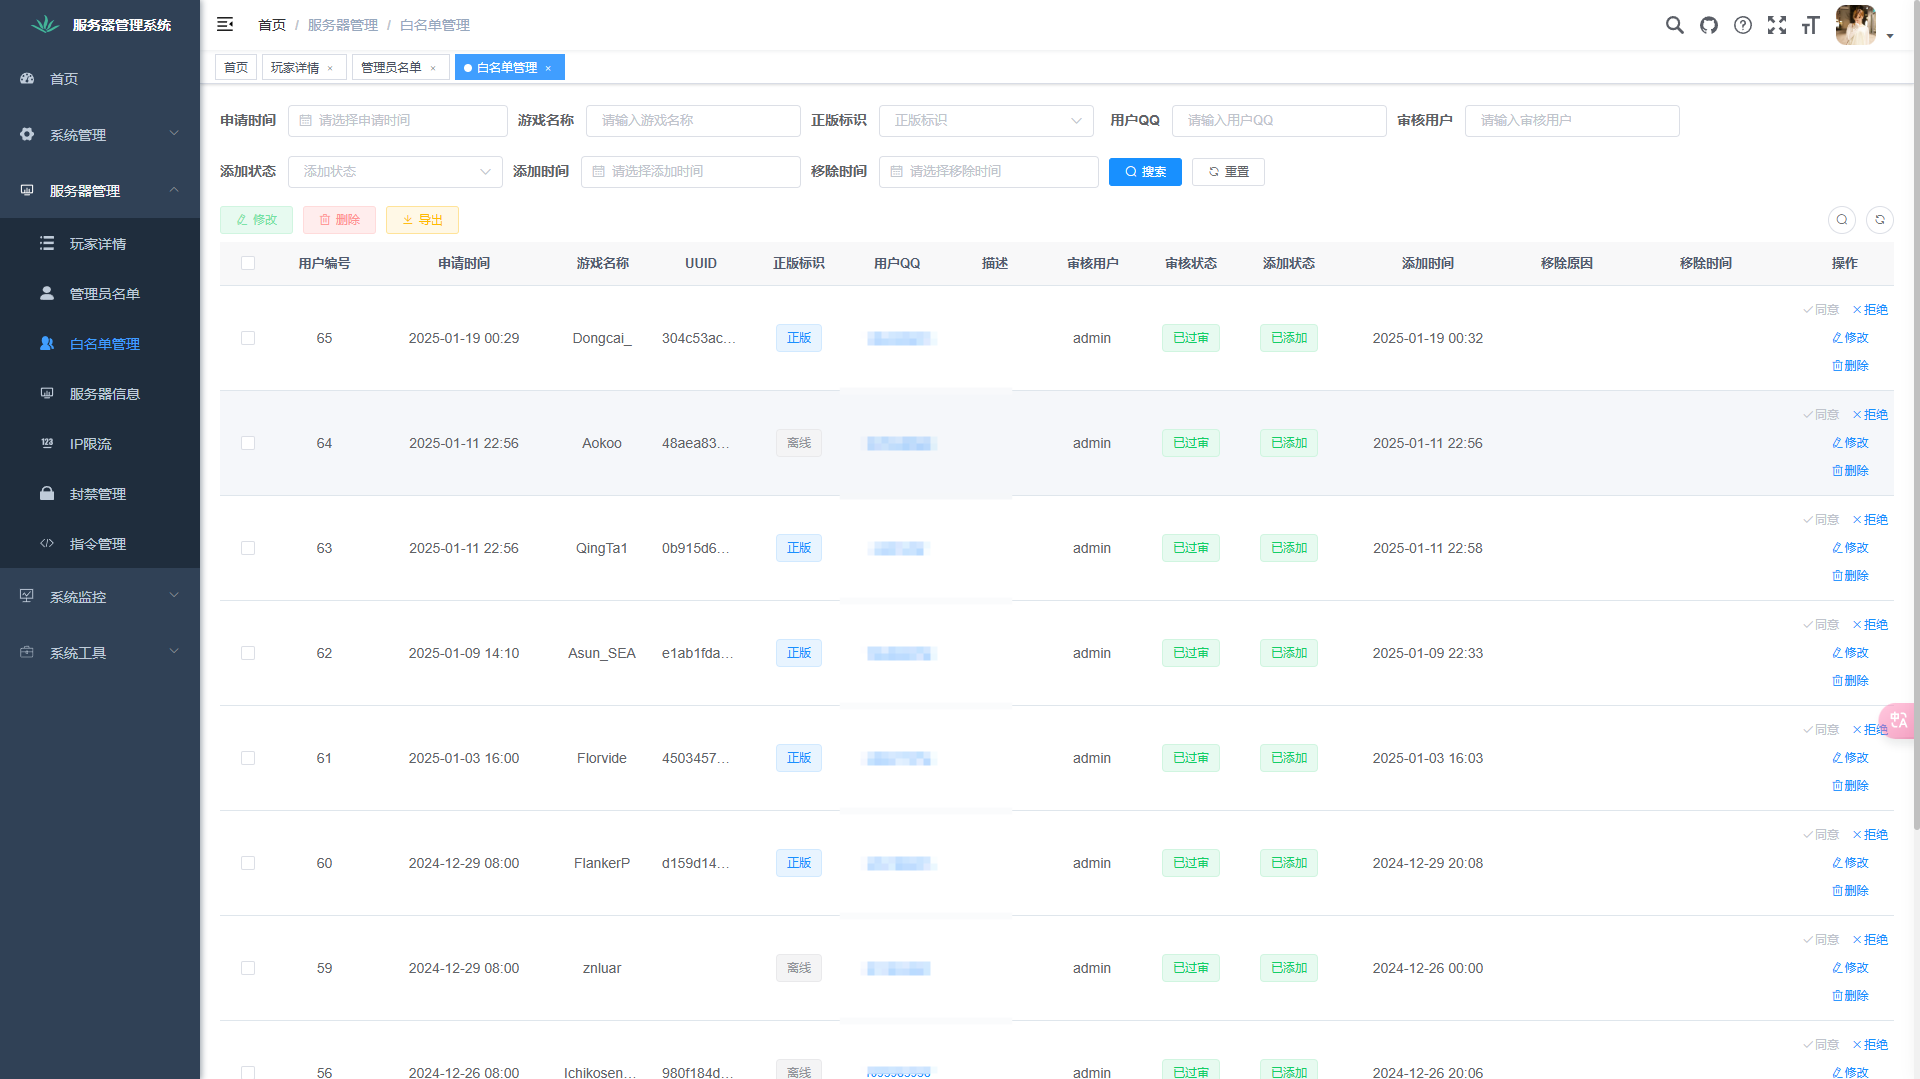The image size is (1920, 1079).
Task: Open the GitHub source link icon
Action: point(1709,25)
